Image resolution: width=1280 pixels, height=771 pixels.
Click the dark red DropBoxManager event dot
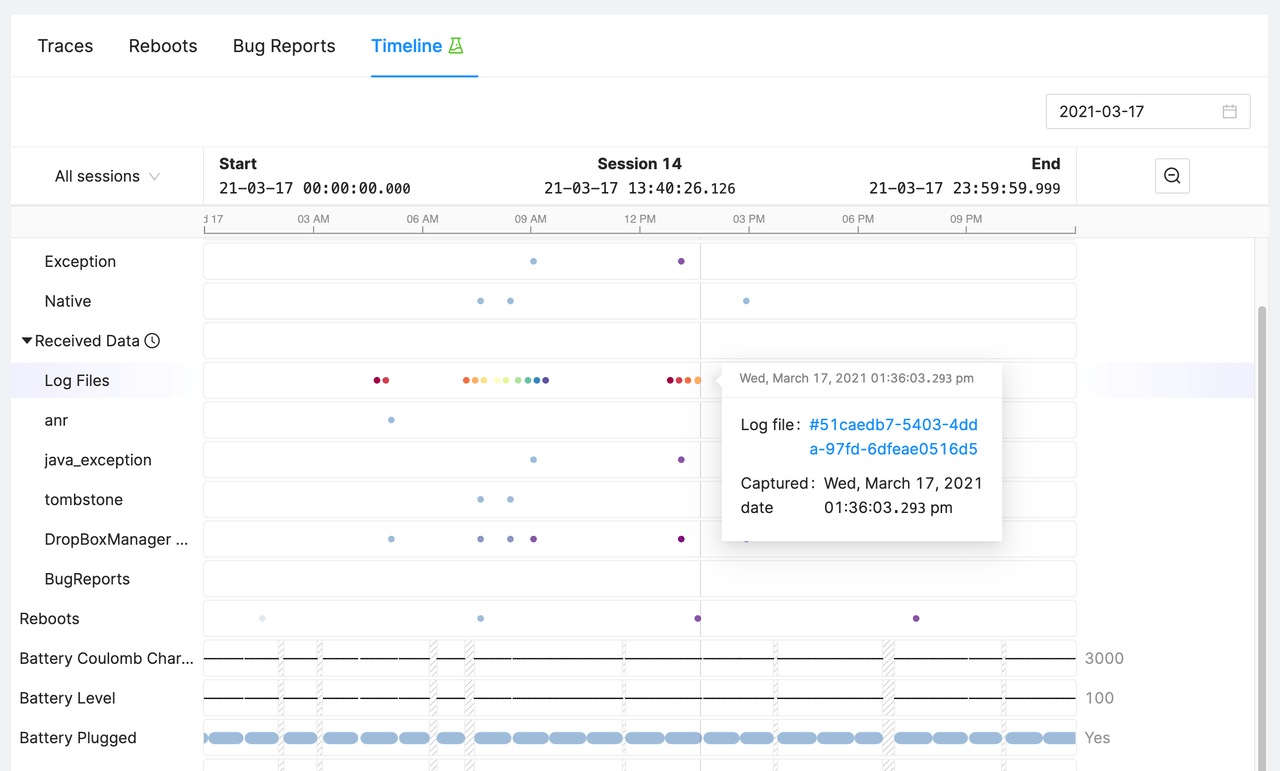(x=681, y=539)
